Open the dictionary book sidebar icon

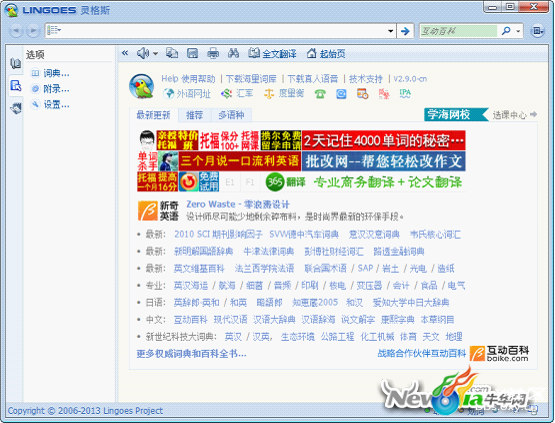click(15, 63)
